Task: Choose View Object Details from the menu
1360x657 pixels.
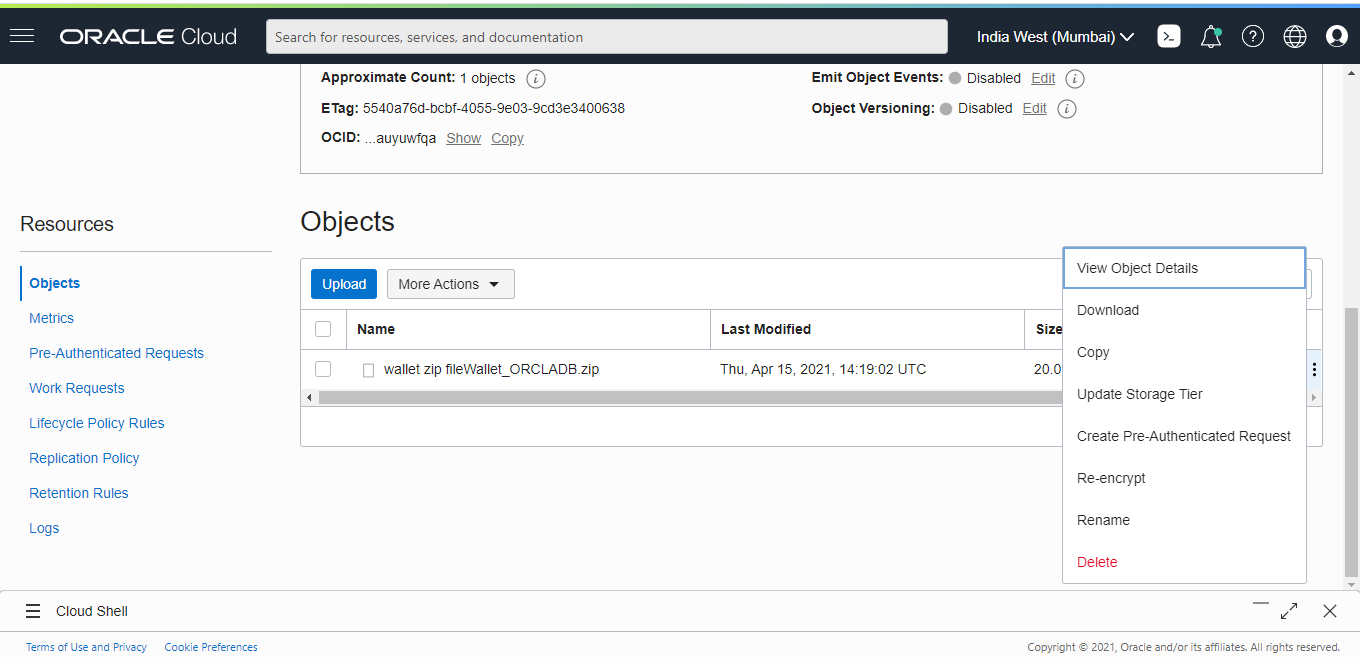Action: tap(1184, 268)
